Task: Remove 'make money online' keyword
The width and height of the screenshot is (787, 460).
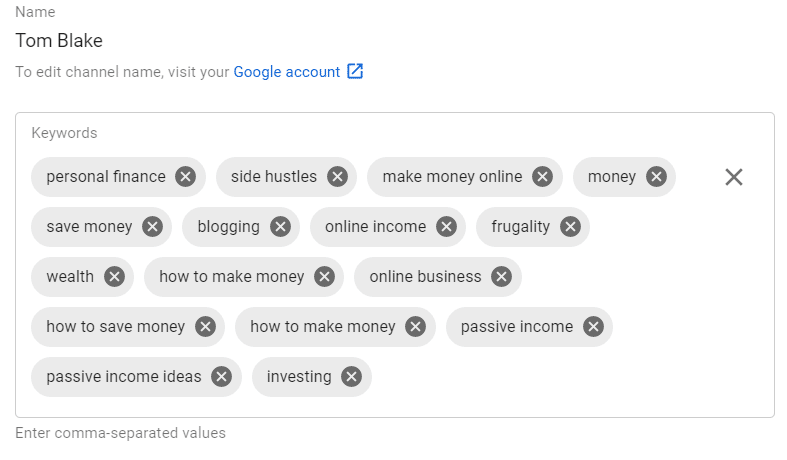Action: (543, 177)
